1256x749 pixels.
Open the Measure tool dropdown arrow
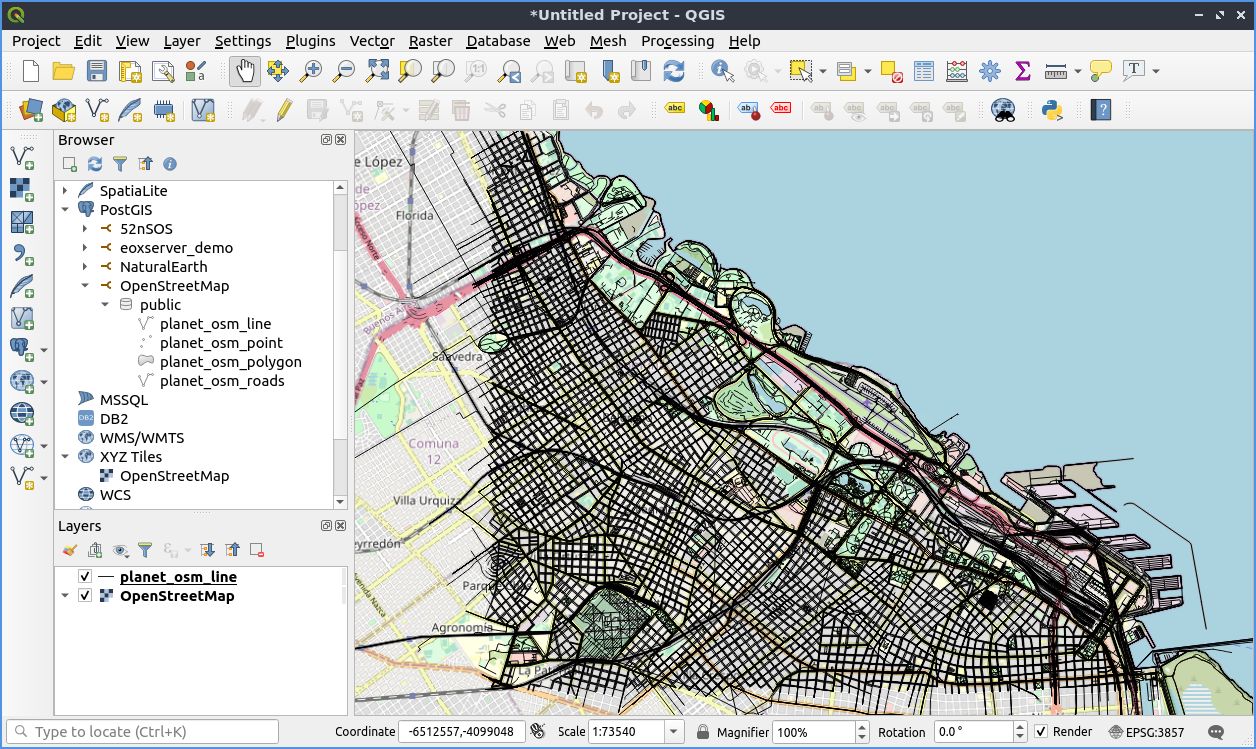(x=1077, y=71)
